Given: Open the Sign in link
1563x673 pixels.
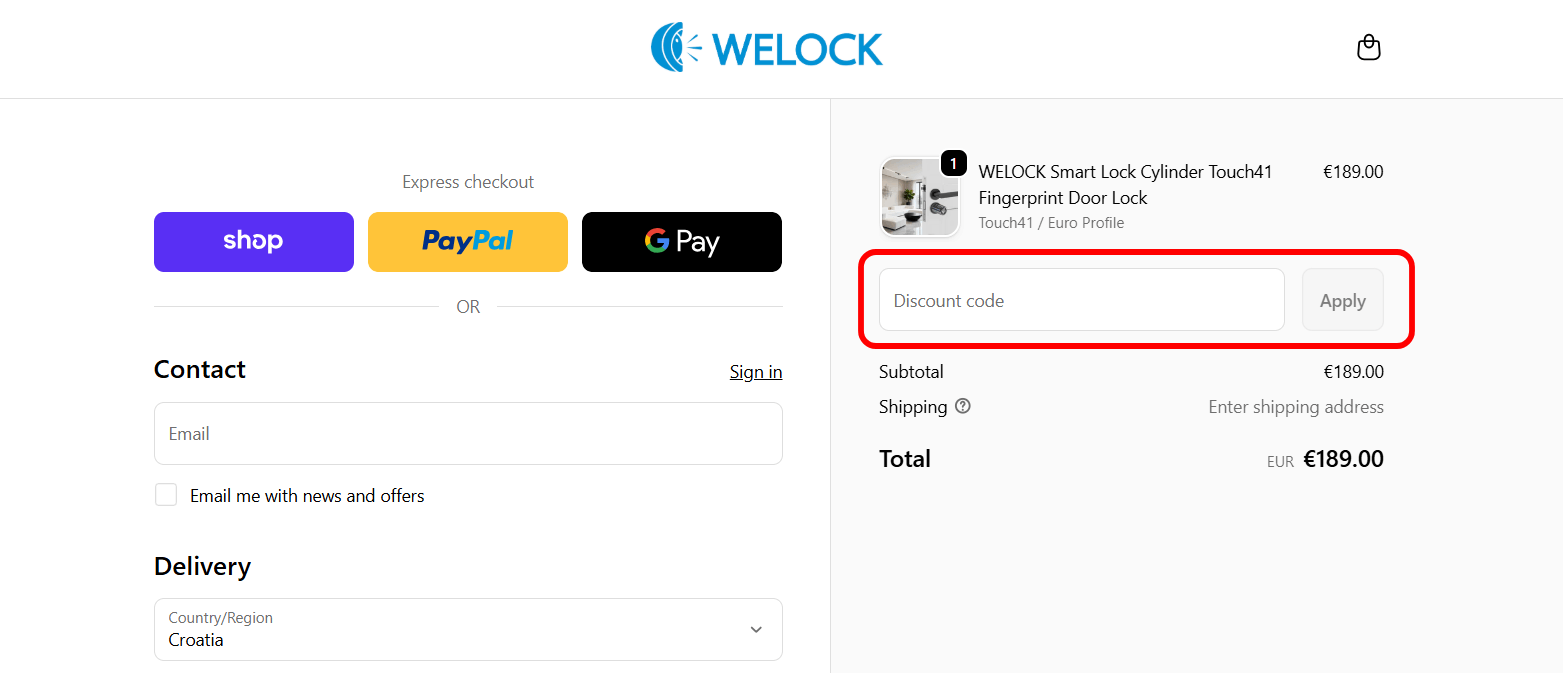Looking at the screenshot, I should coord(755,371).
